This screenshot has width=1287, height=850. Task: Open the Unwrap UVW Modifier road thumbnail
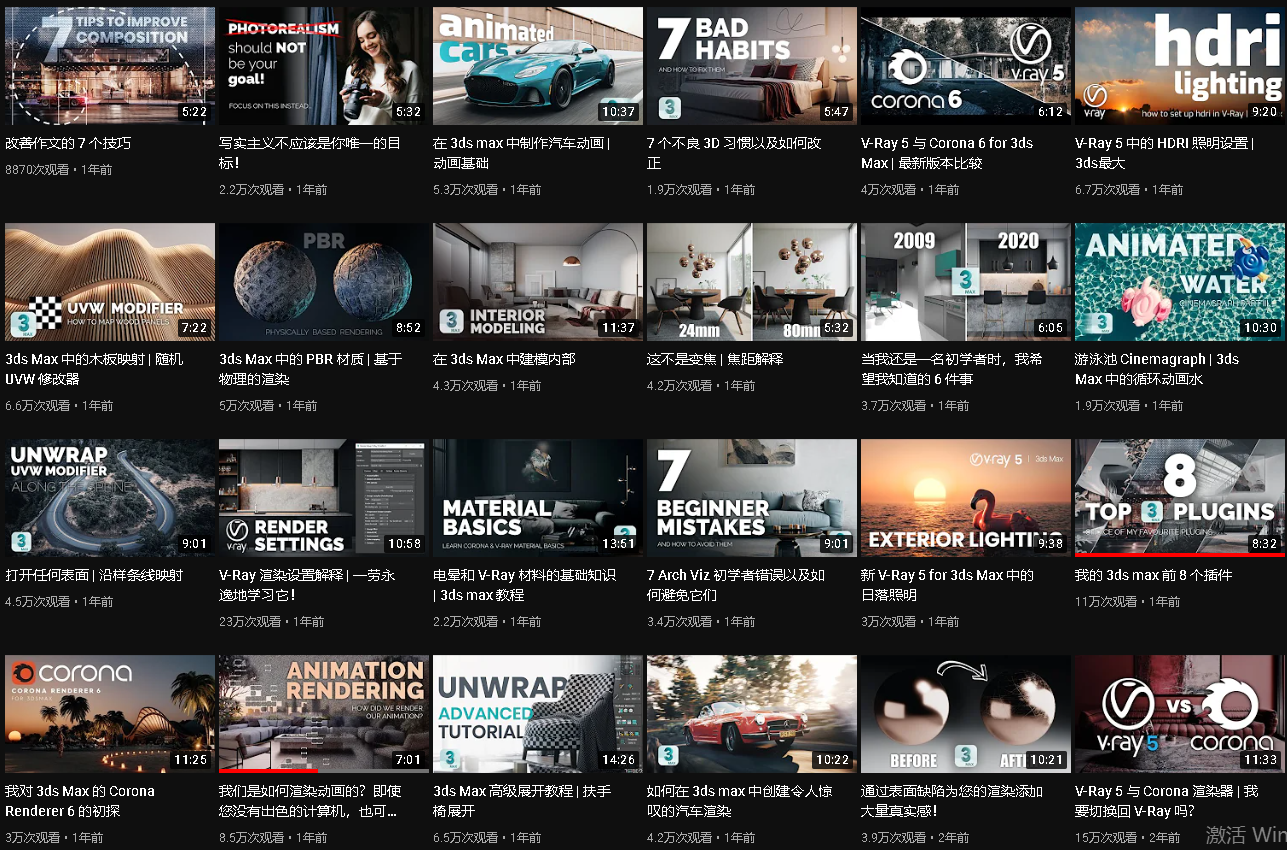110,498
